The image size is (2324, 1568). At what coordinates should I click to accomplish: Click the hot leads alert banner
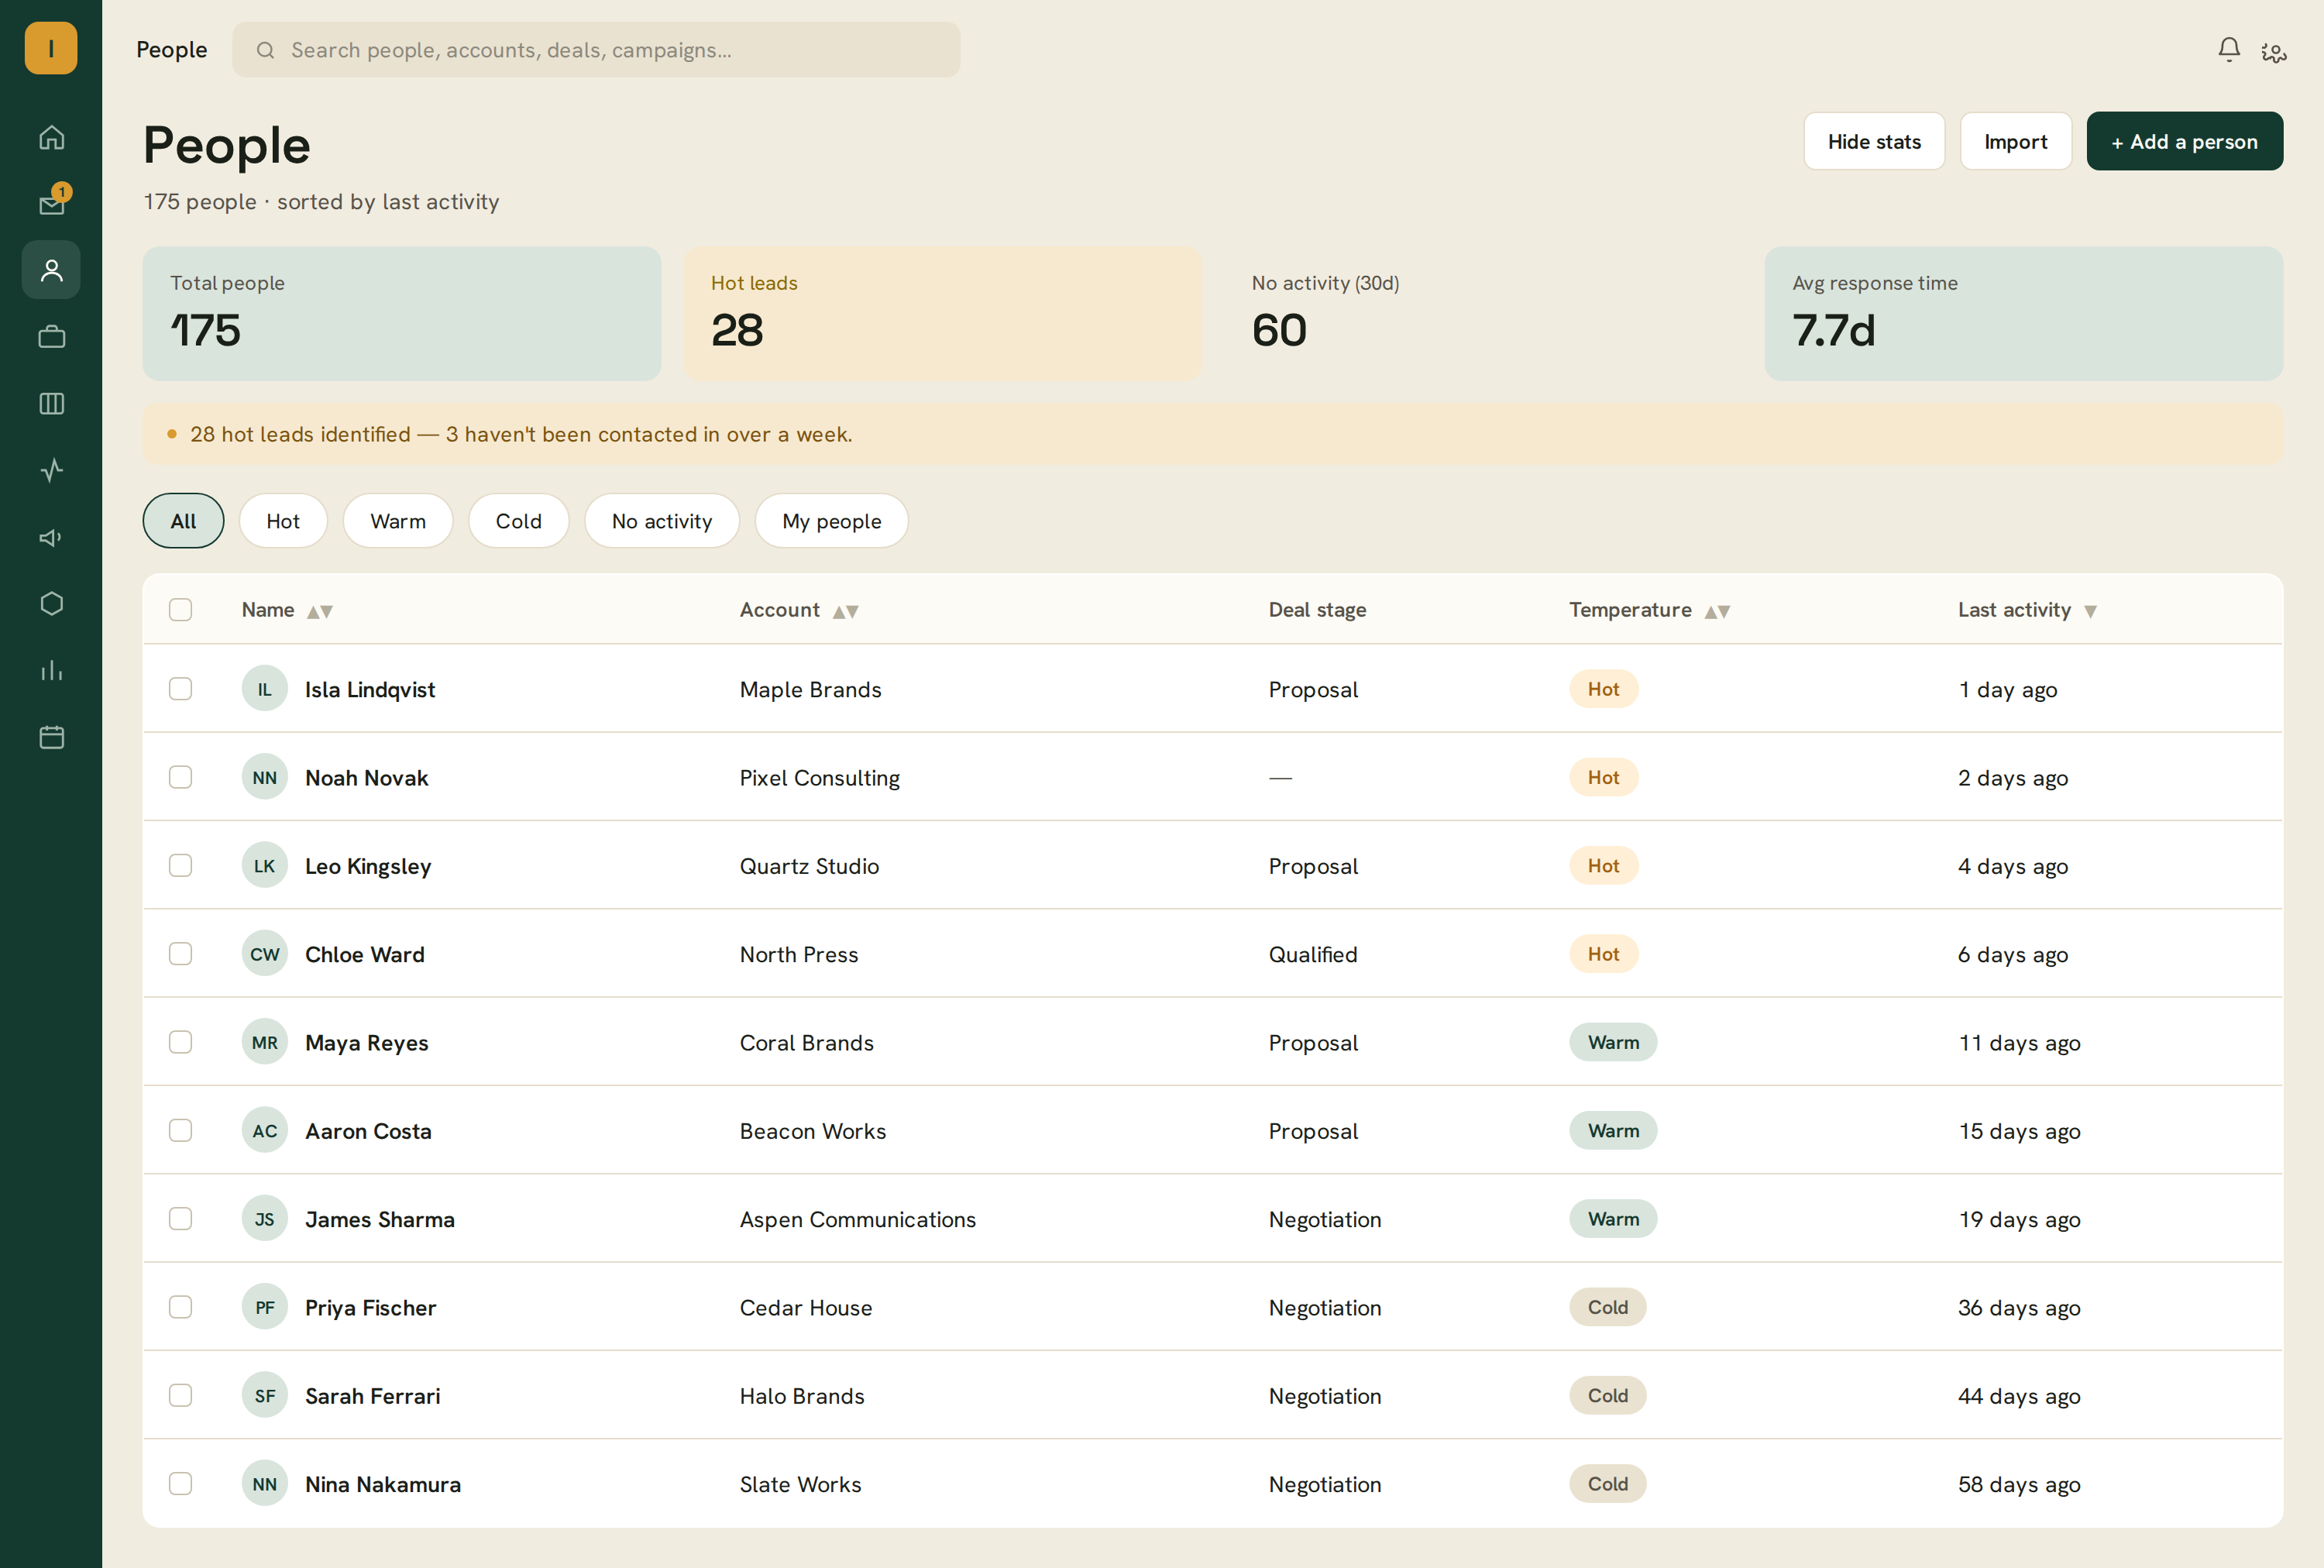[x=1212, y=434]
